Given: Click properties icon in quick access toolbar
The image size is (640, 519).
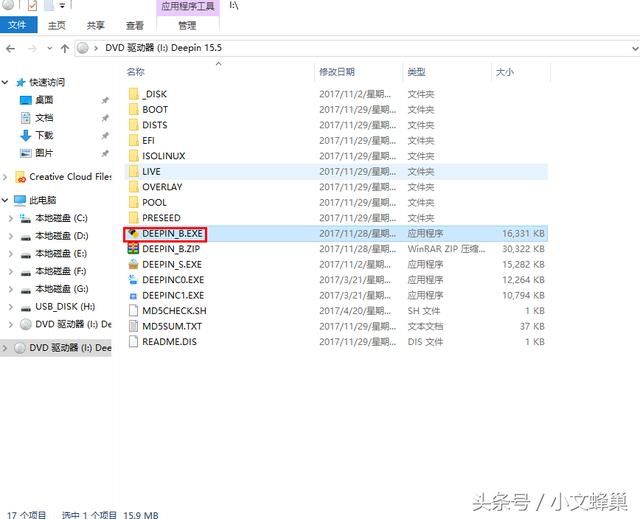Looking at the screenshot, I should [32, 5].
